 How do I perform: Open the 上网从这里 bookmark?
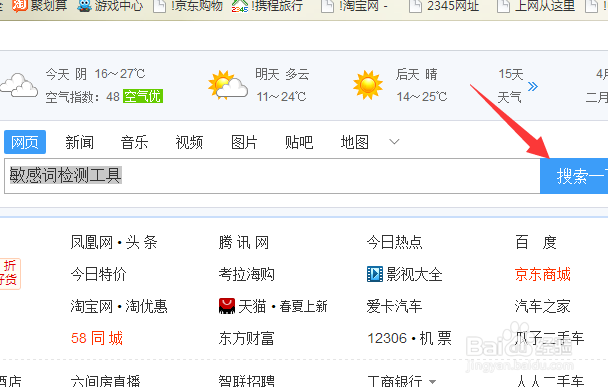click(537, 6)
